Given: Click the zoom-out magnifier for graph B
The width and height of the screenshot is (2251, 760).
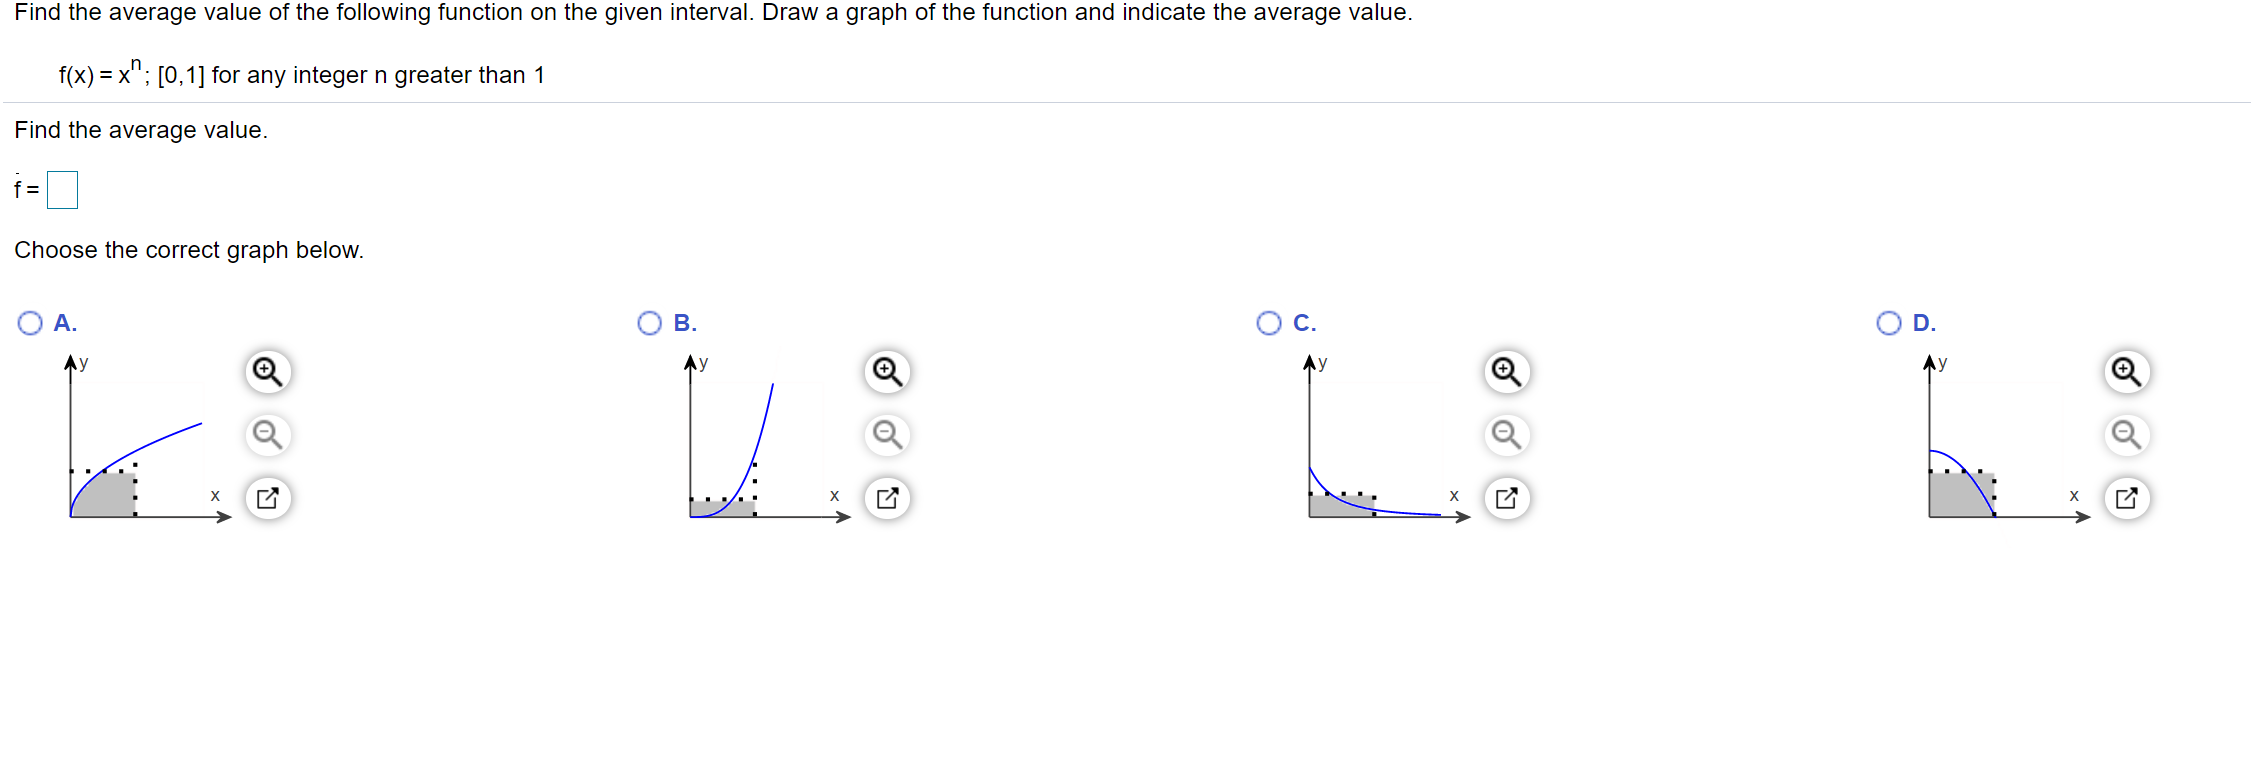Looking at the screenshot, I should click(886, 435).
